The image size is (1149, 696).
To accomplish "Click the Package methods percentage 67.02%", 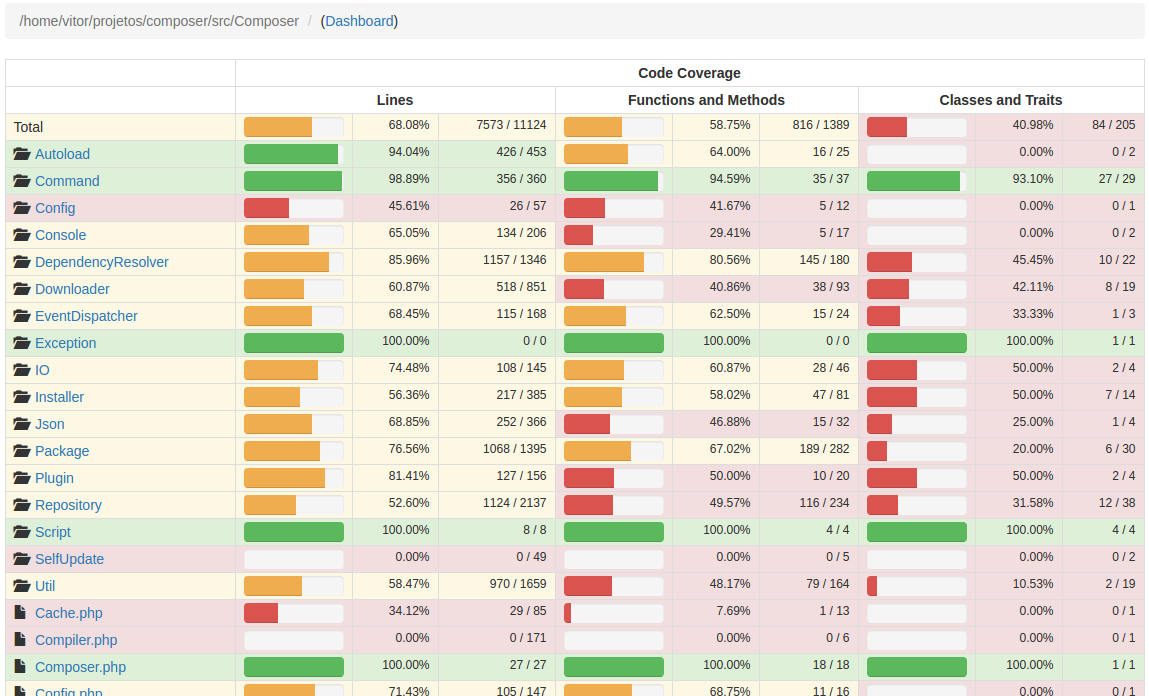I will (x=730, y=449).
